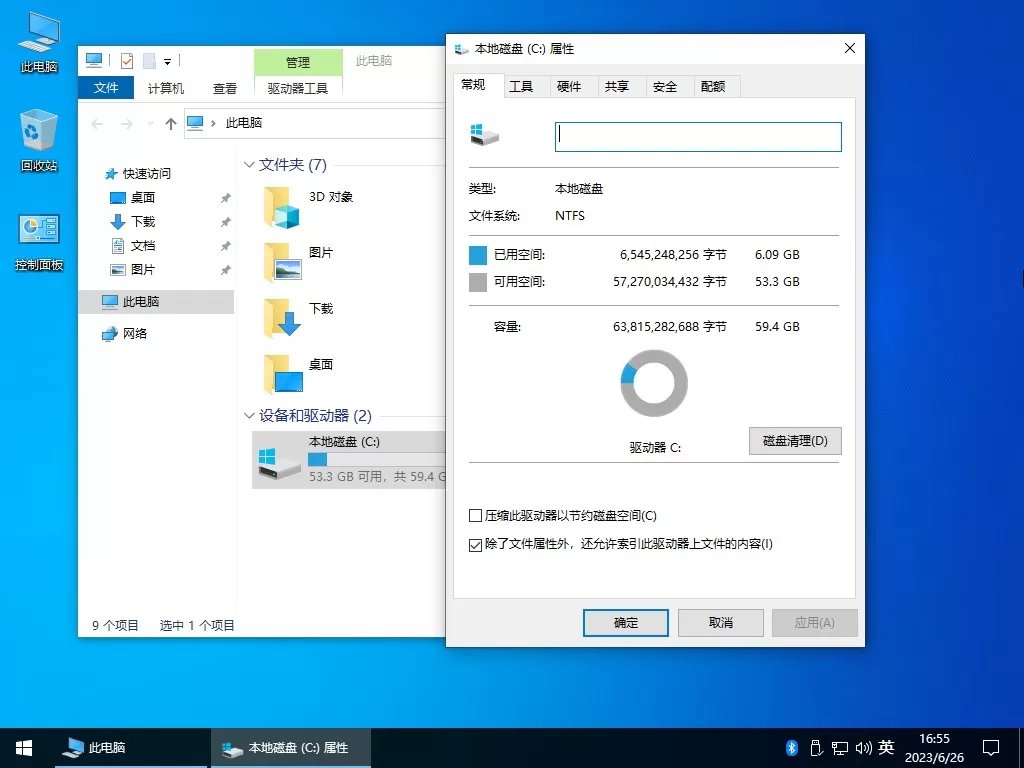Click the 磁盘清理 button
Screen dimensions: 1024x768
pyautogui.click(x=795, y=441)
